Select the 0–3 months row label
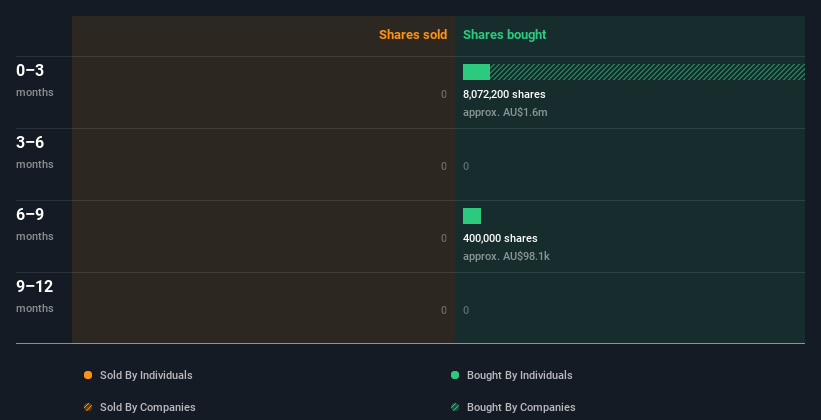The width and height of the screenshot is (821, 420). coord(35,80)
